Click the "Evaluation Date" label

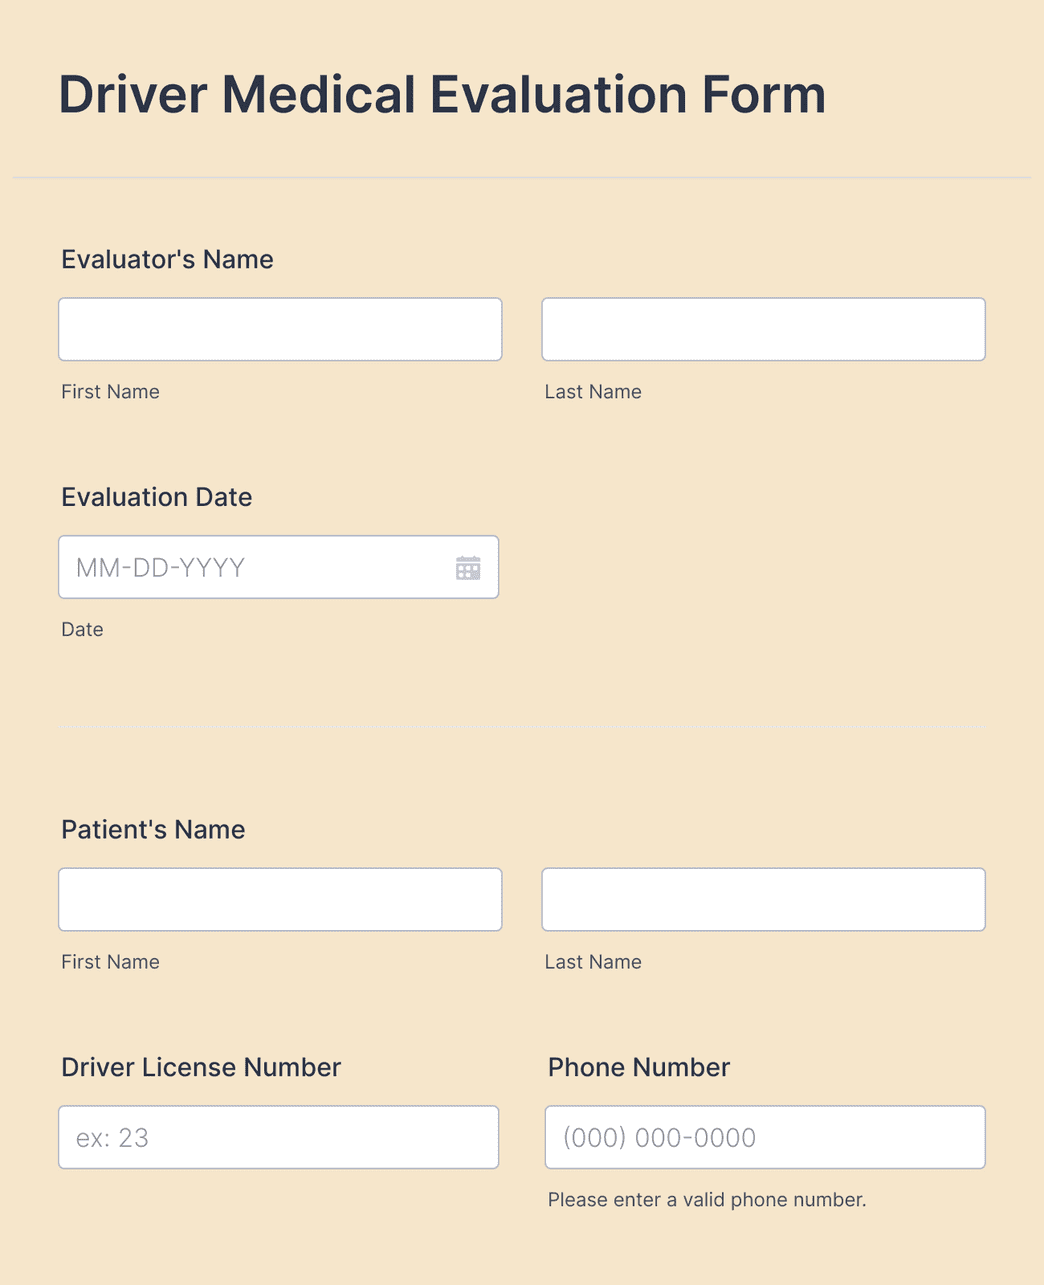pos(156,498)
